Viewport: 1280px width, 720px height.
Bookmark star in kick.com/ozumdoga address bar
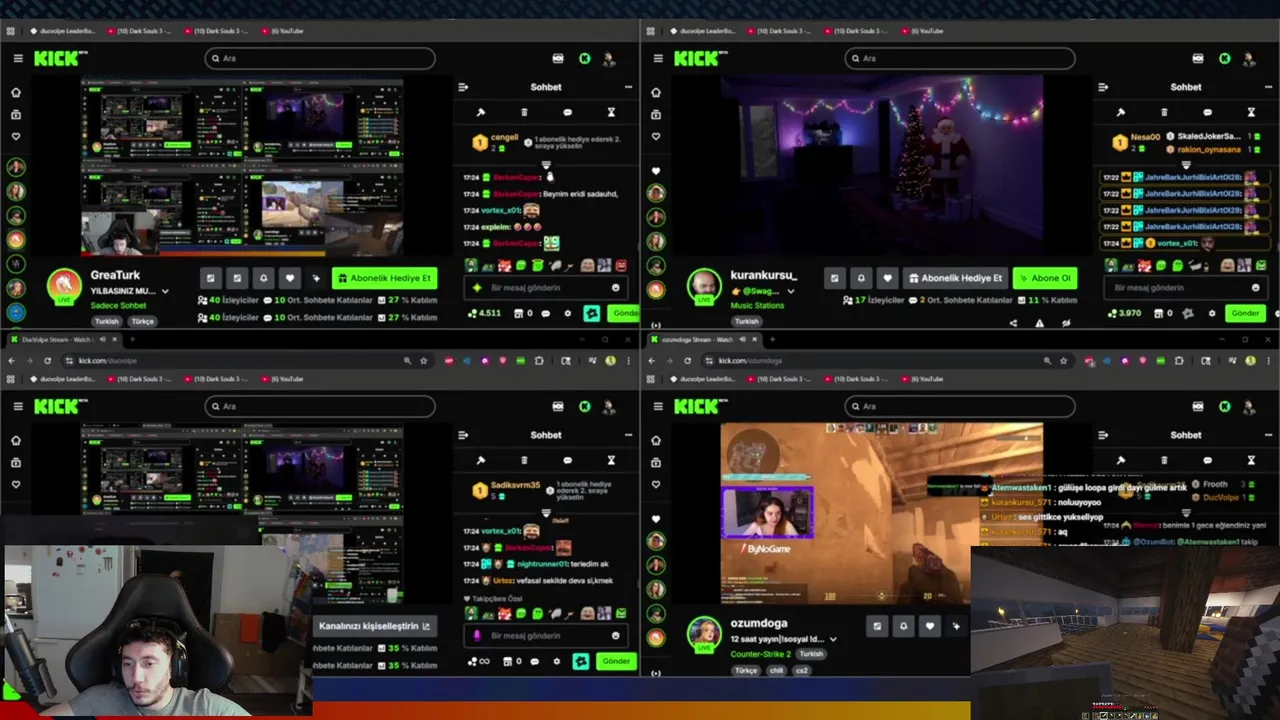(1064, 360)
